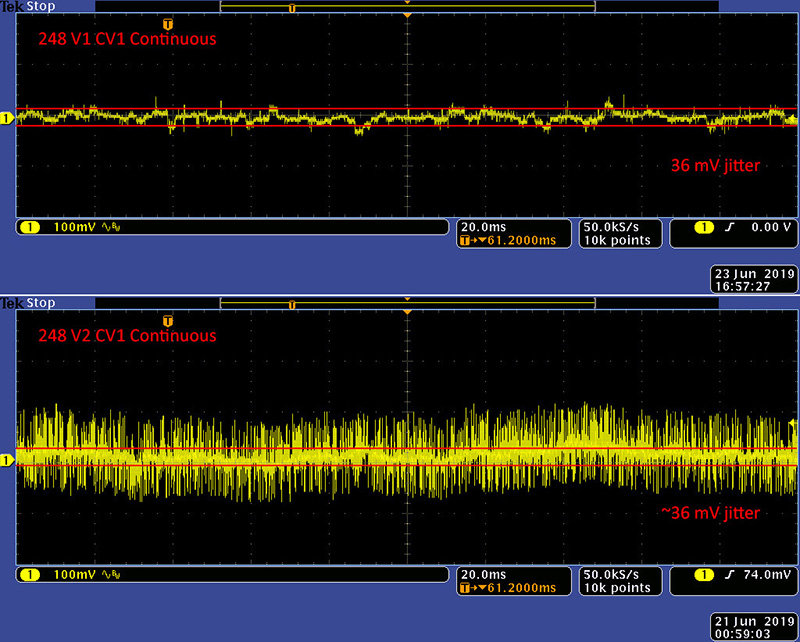Click the orange trigger T marker in top capture
Viewport: 800px width, 642px height.
[x=167, y=22]
